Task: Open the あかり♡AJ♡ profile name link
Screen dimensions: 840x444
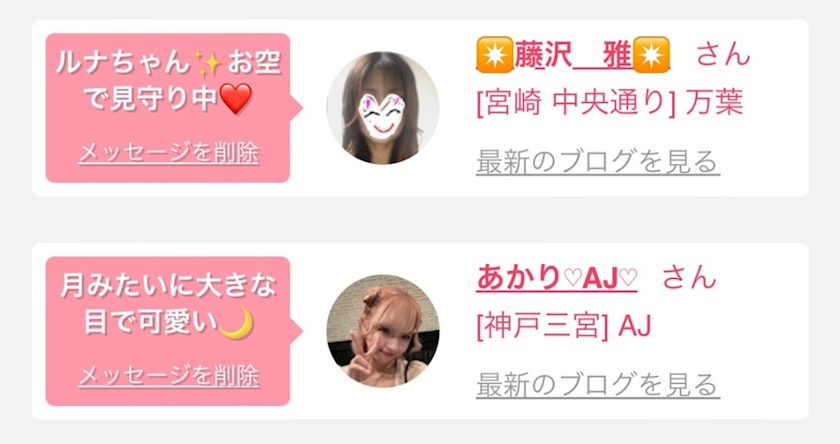Action: (x=557, y=278)
